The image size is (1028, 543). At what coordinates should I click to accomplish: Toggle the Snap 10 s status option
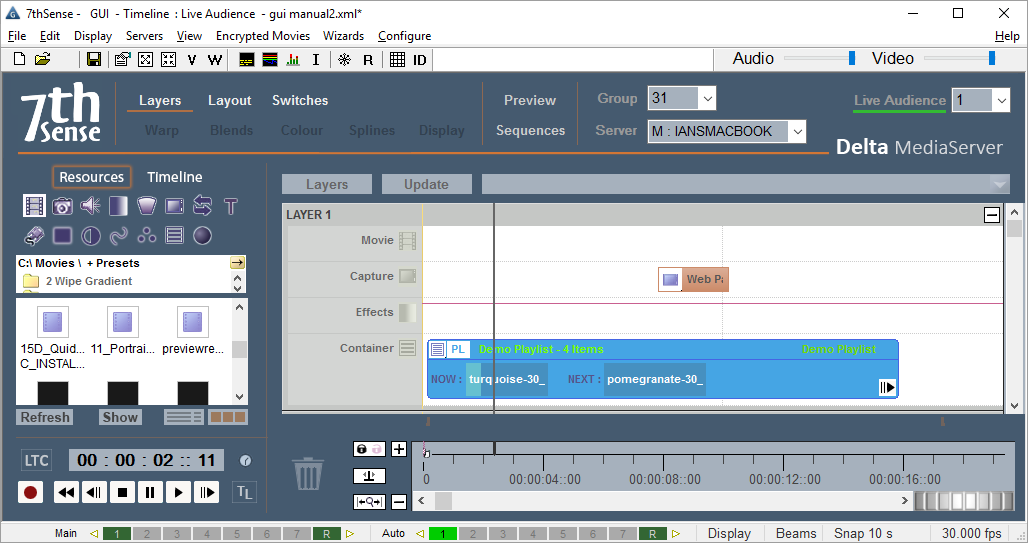tap(863, 533)
